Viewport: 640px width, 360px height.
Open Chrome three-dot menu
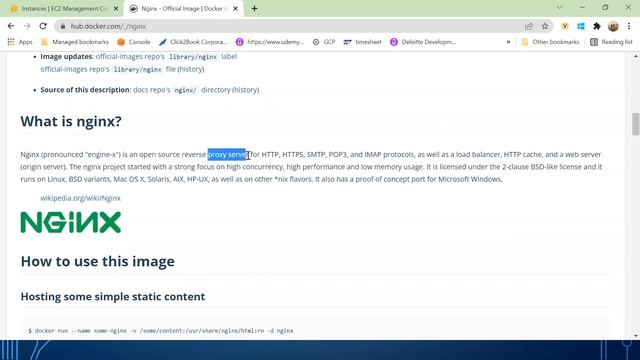click(x=629, y=26)
